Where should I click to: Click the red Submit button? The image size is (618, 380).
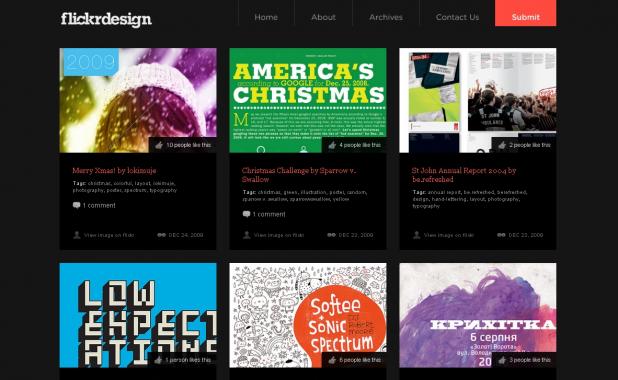(x=525, y=13)
